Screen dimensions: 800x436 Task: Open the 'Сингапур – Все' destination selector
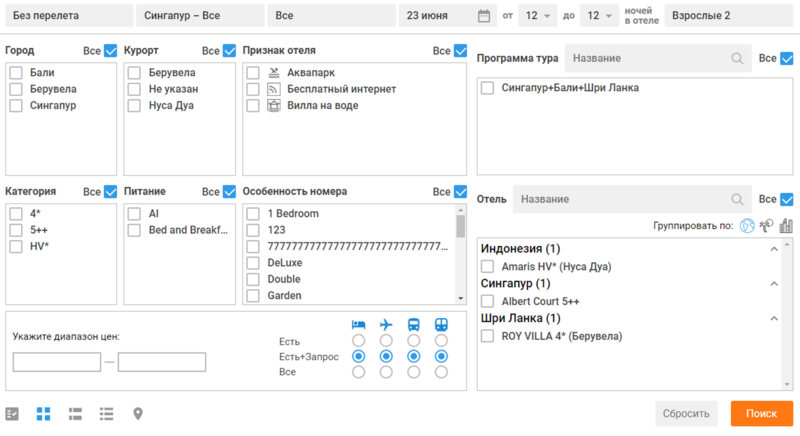pyautogui.click(x=199, y=16)
